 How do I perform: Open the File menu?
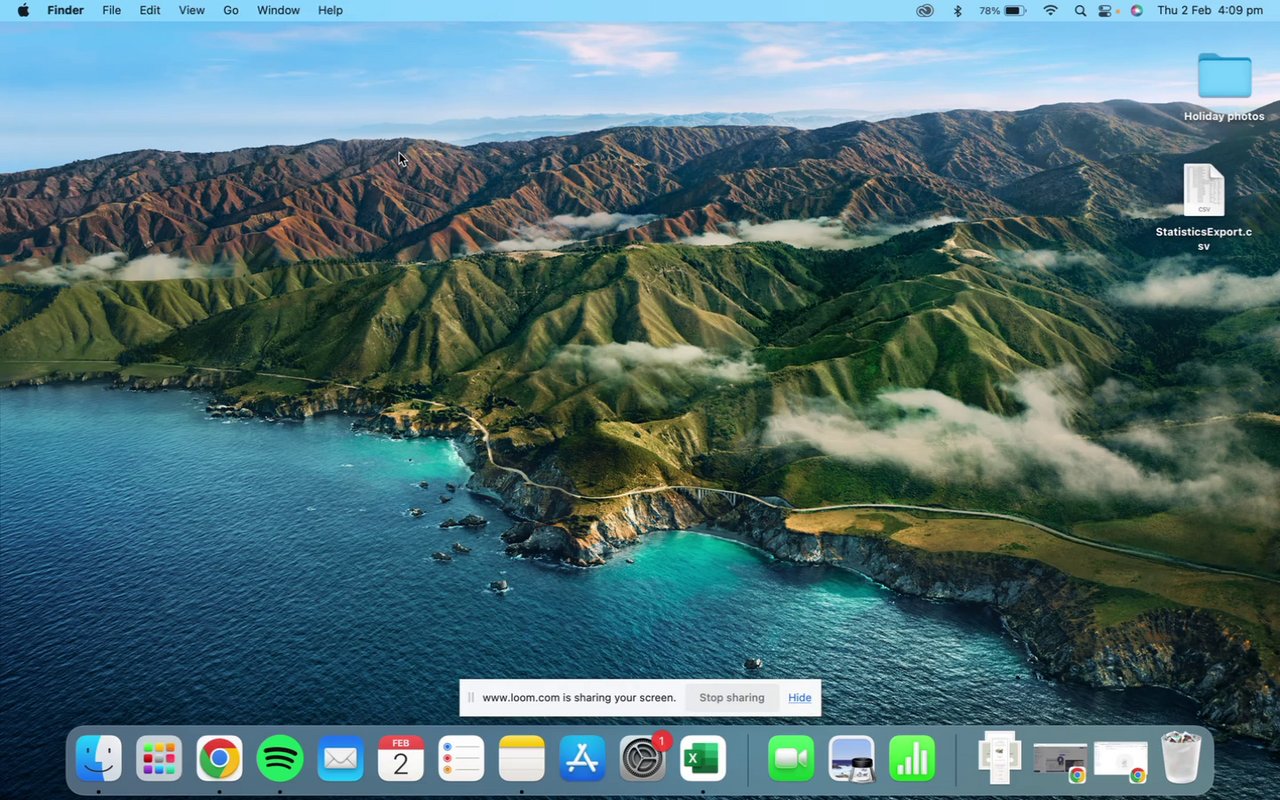click(112, 10)
